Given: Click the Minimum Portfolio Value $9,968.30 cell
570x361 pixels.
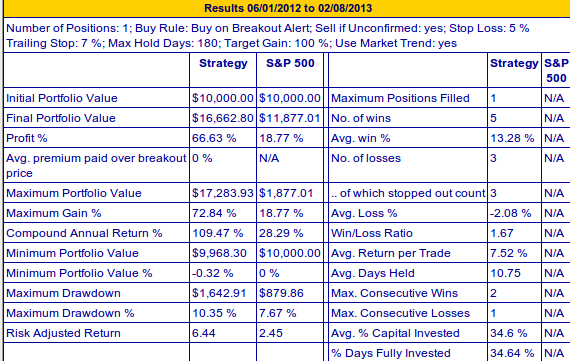Looking at the screenshot, I should pyautogui.click(x=223, y=253).
